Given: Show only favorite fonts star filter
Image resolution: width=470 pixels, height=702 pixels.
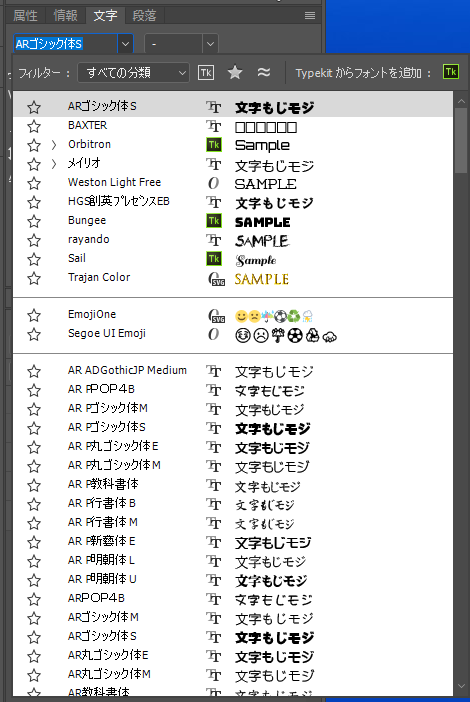Looking at the screenshot, I should pos(235,72).
